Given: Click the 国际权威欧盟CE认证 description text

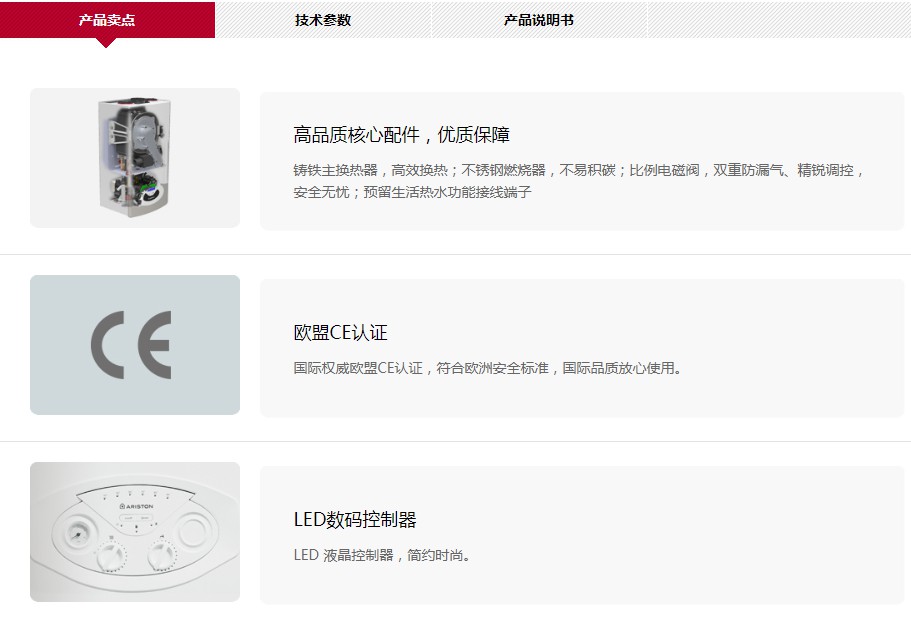Looking at the screenshot, I should tap(358, 368).
